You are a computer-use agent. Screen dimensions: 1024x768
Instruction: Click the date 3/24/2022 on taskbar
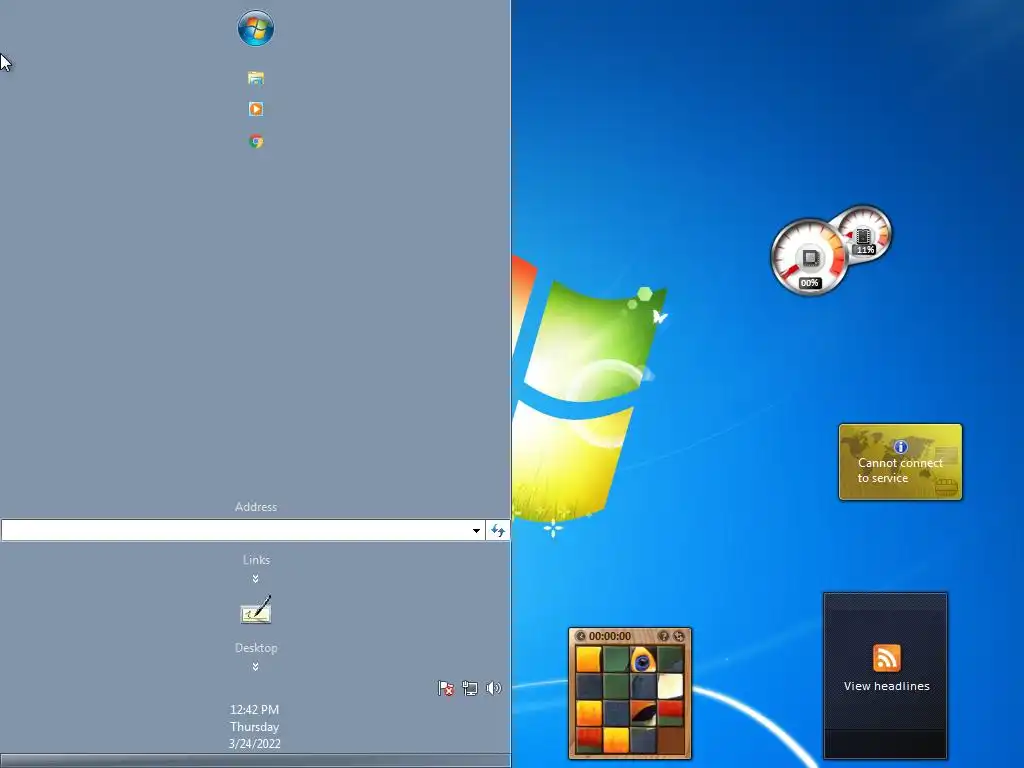point(254,743)
